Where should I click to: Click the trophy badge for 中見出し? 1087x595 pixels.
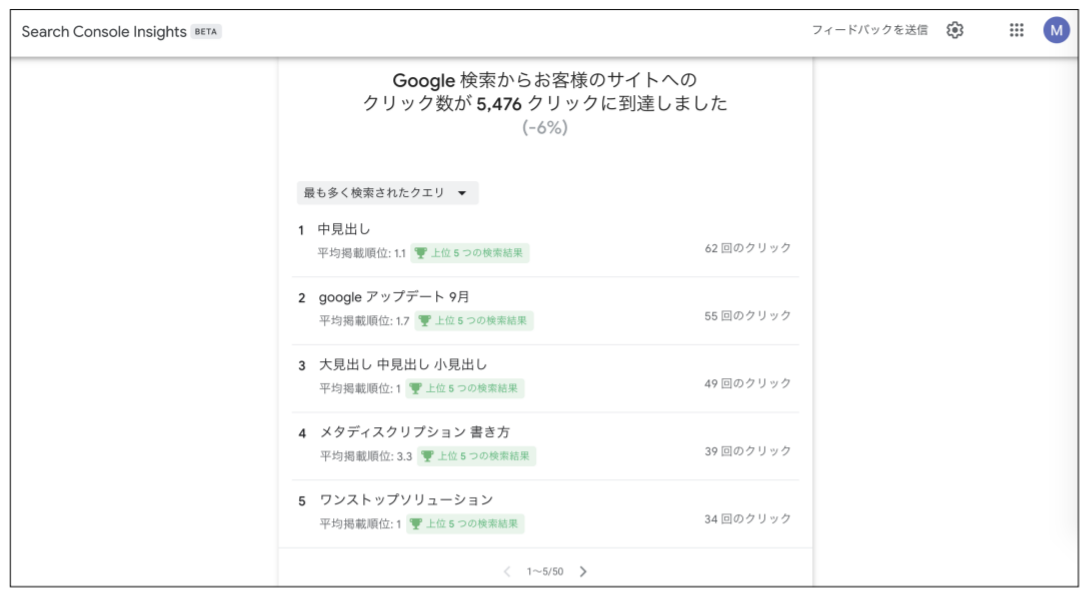[x=470, y=253]
